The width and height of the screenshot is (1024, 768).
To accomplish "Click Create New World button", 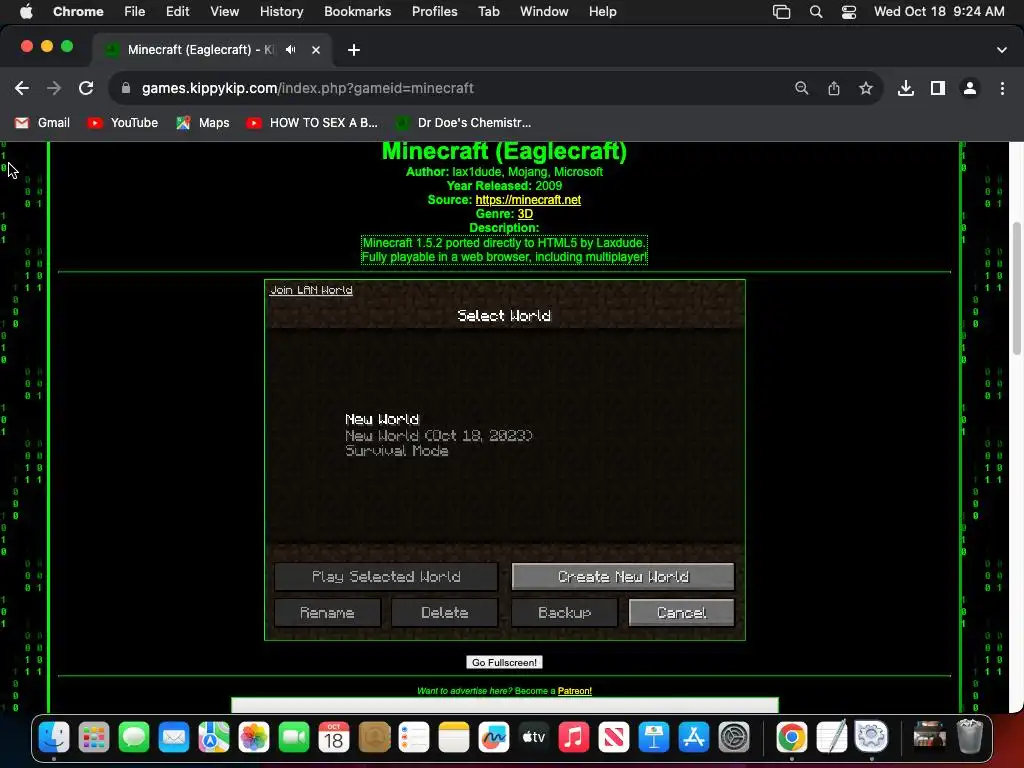I will 623,577.
